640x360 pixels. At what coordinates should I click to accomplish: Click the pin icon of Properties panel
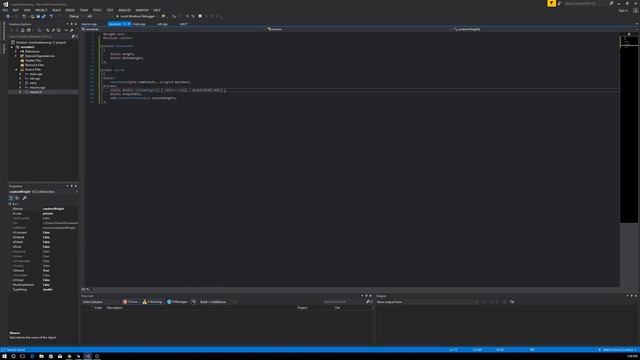(71, 186)
